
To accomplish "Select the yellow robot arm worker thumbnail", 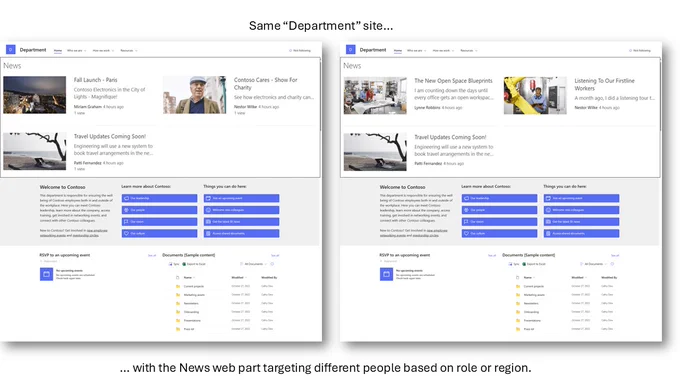I will (535, 96).
